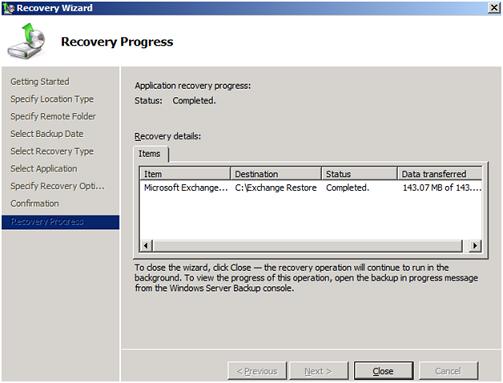This screenshot has width=503, height=383.
Task: Click the Completed. status cell in the table
Action: pos(347,188)
